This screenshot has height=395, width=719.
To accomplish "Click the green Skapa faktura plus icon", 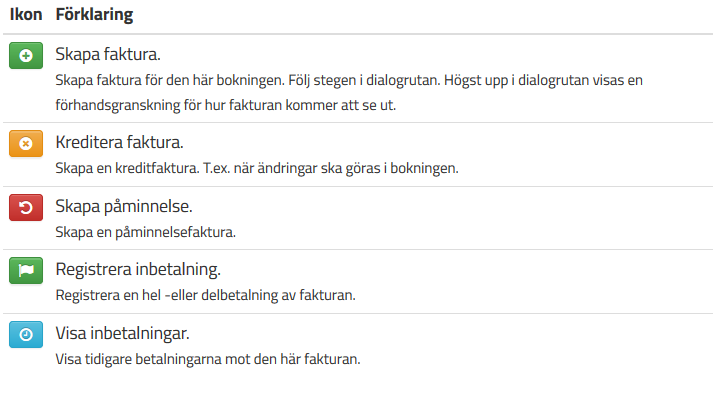I will tap(26, 56).
